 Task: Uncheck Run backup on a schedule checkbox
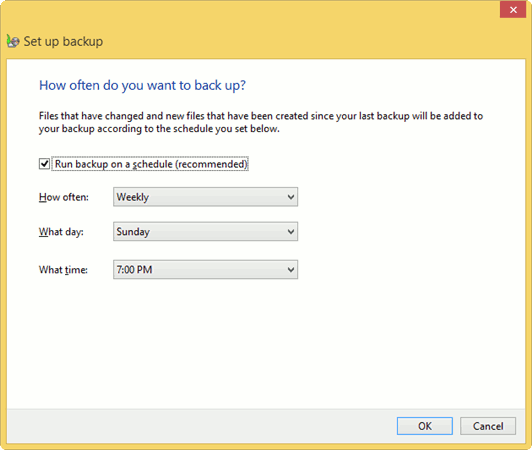point(44,164)
